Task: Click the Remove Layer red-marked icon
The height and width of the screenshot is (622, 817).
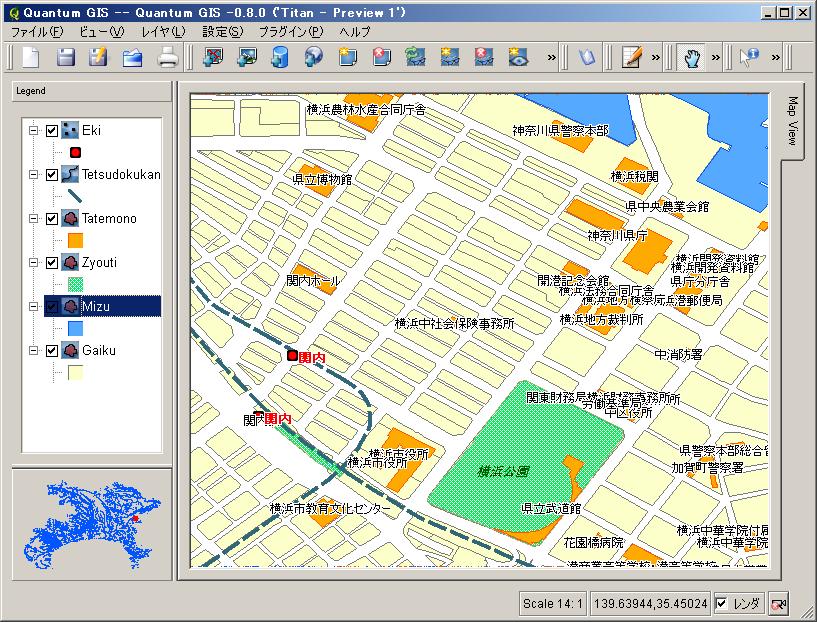Action: pos(381,57)
